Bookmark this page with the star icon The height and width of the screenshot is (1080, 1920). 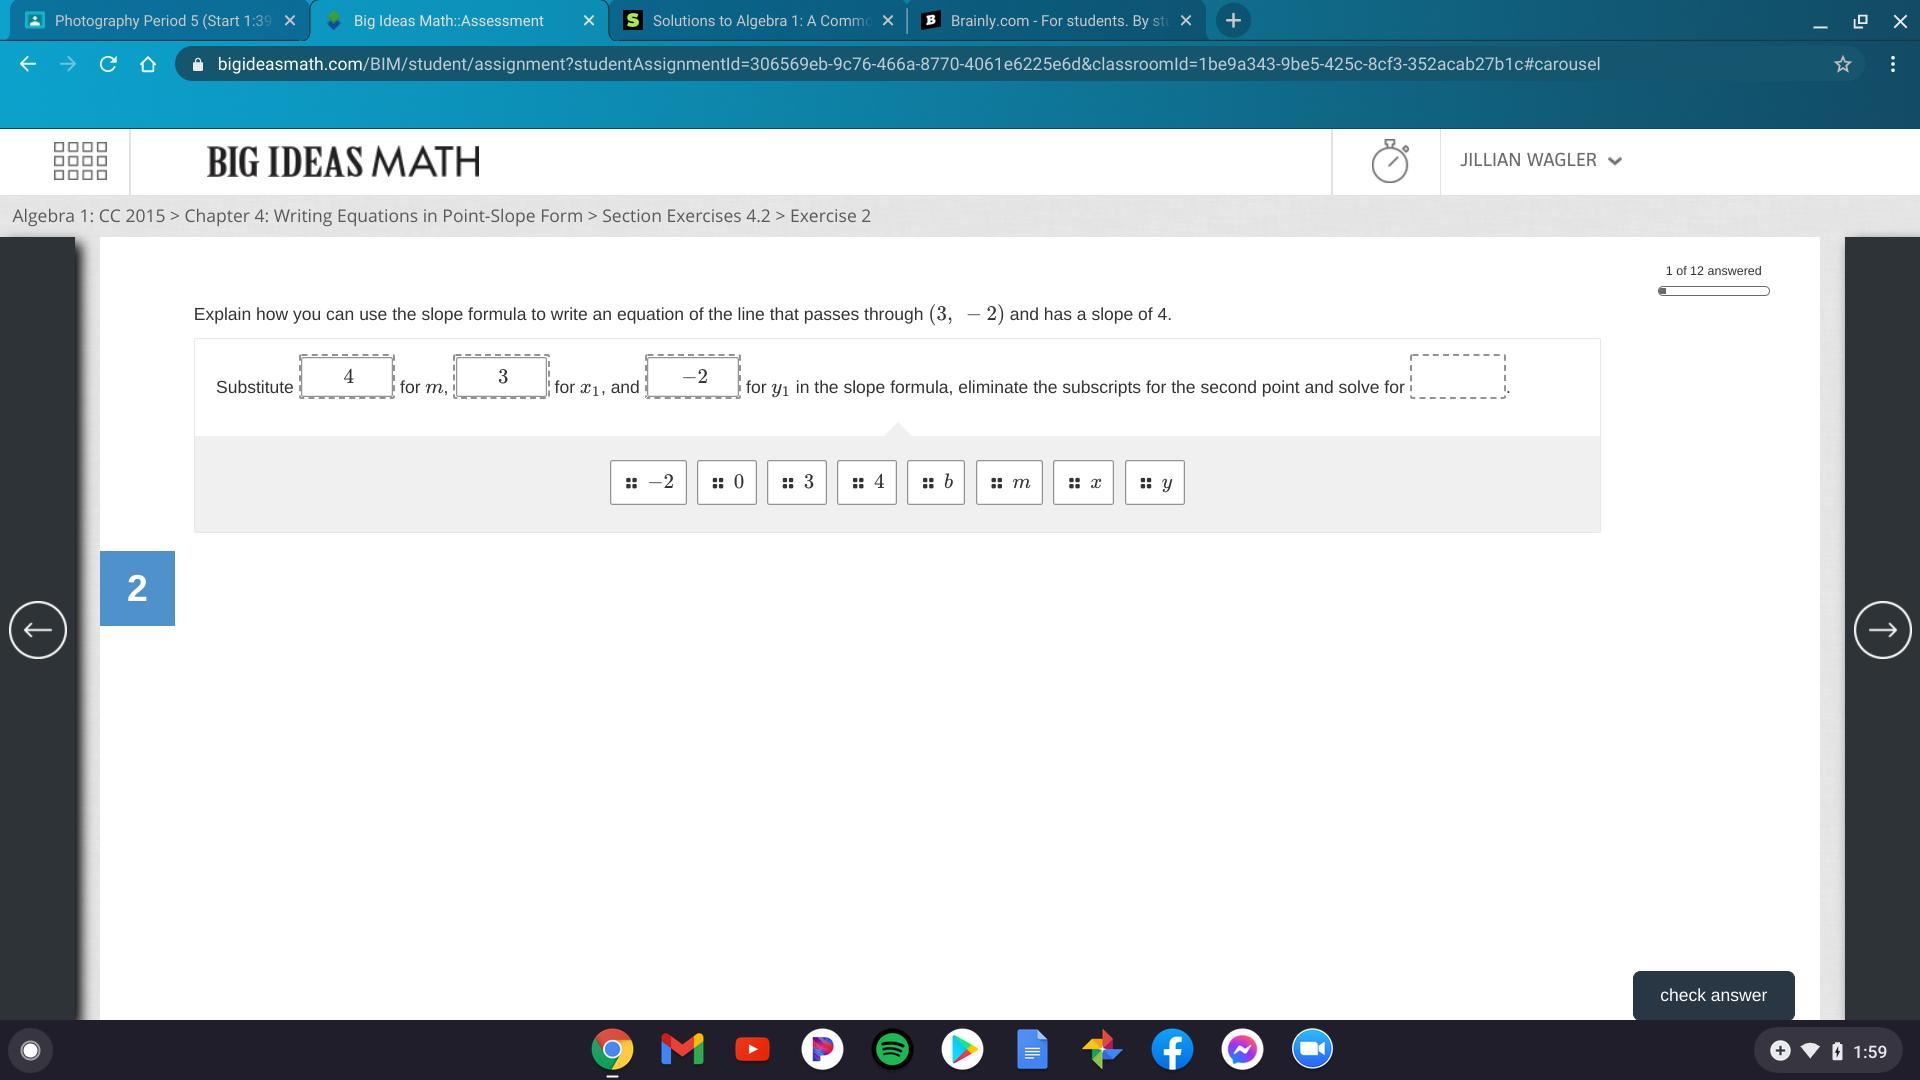click(x=1842, y=64)
